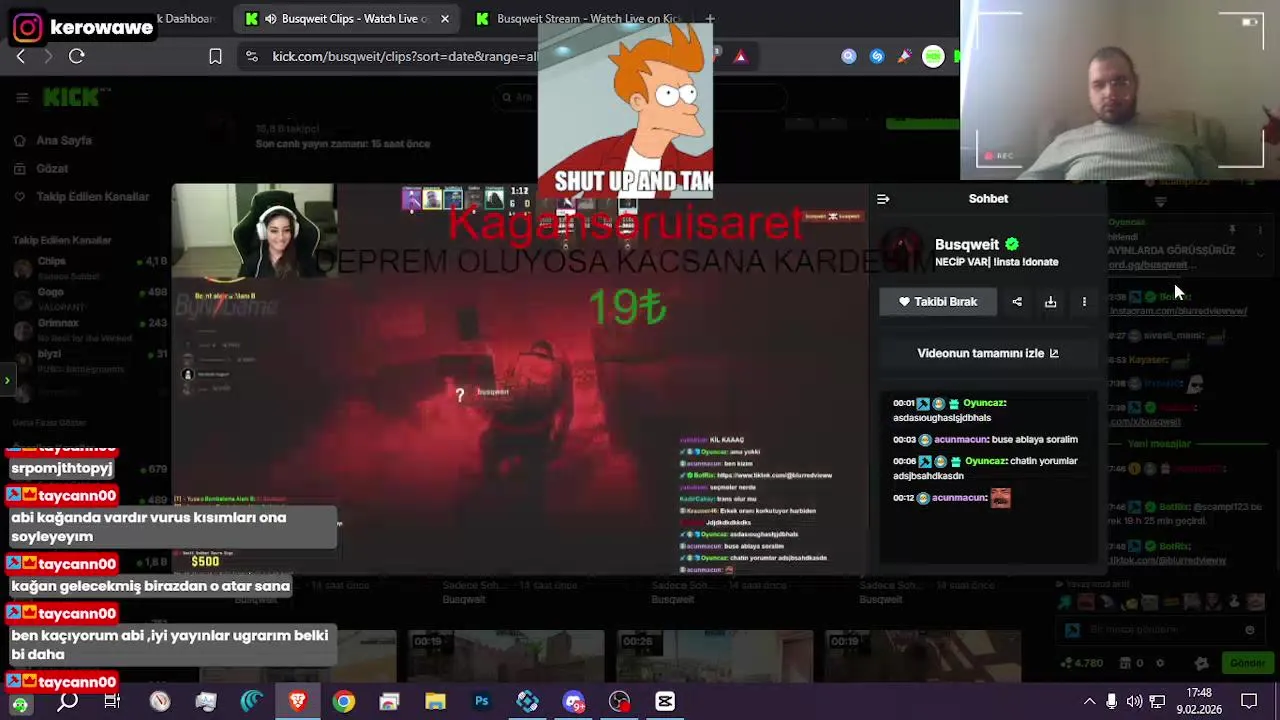Open Gözat in the sidebar
Viewport: 1280px width, 720px height.
pyautogui.click(x=52, y=169)
